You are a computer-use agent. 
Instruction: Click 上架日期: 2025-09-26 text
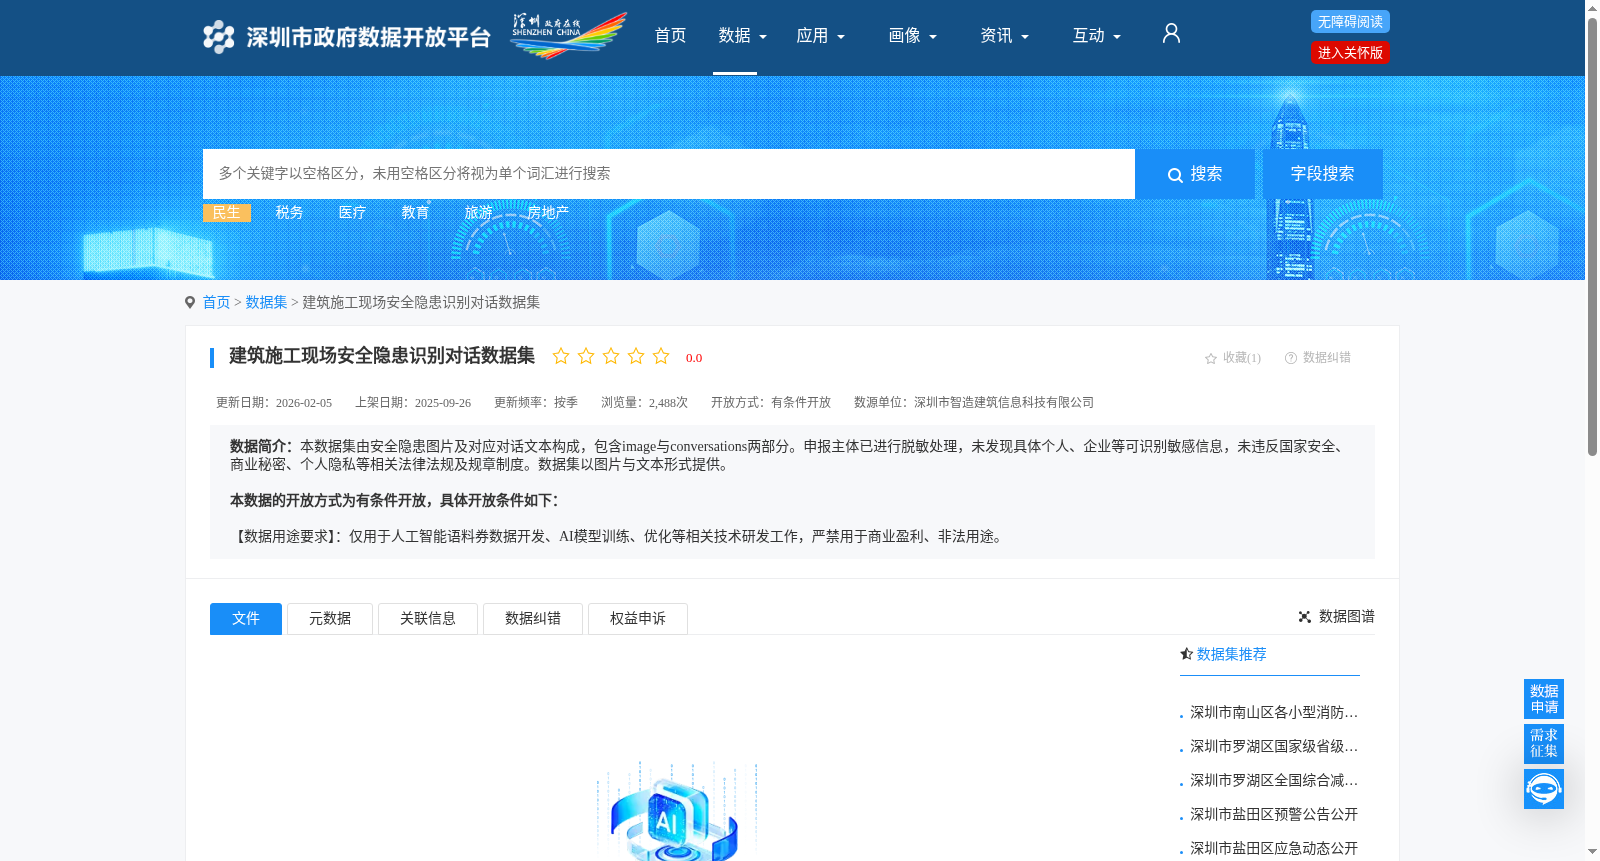413,403
